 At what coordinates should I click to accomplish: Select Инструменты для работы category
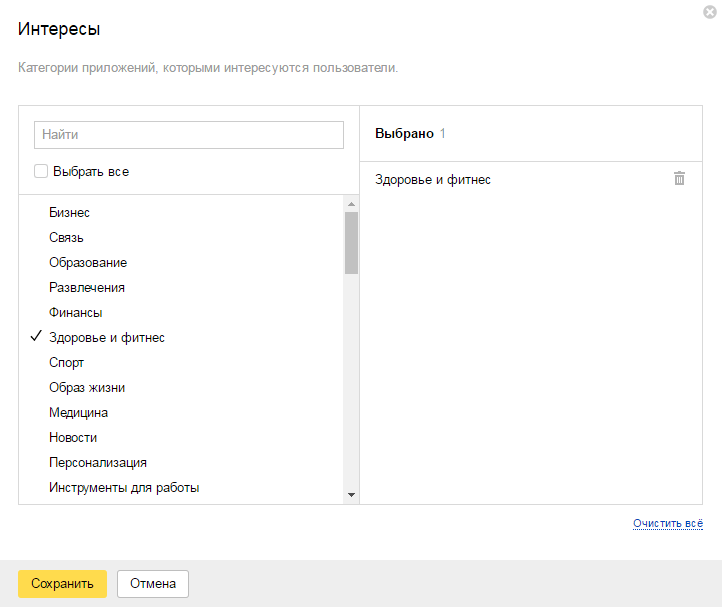124,488
